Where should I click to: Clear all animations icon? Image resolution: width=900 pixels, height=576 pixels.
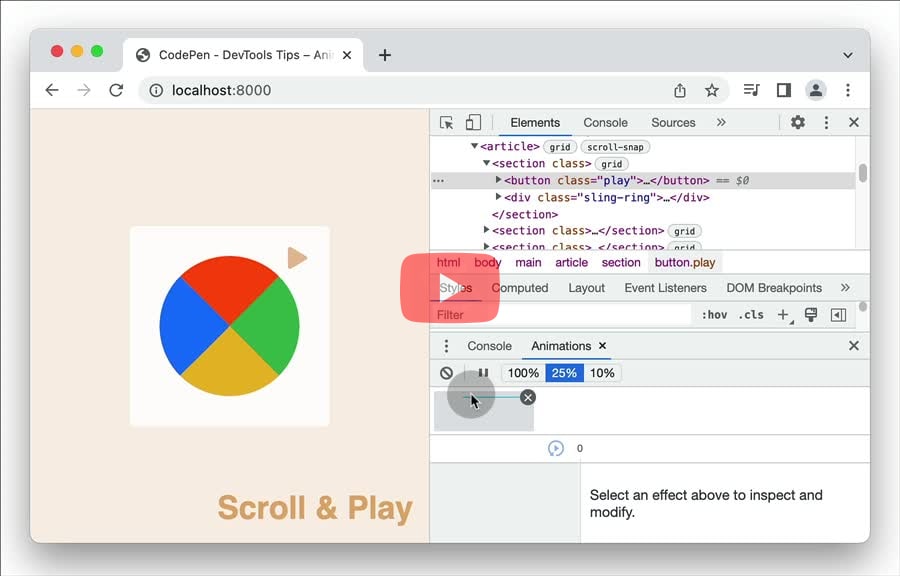(x=446, y=373)
